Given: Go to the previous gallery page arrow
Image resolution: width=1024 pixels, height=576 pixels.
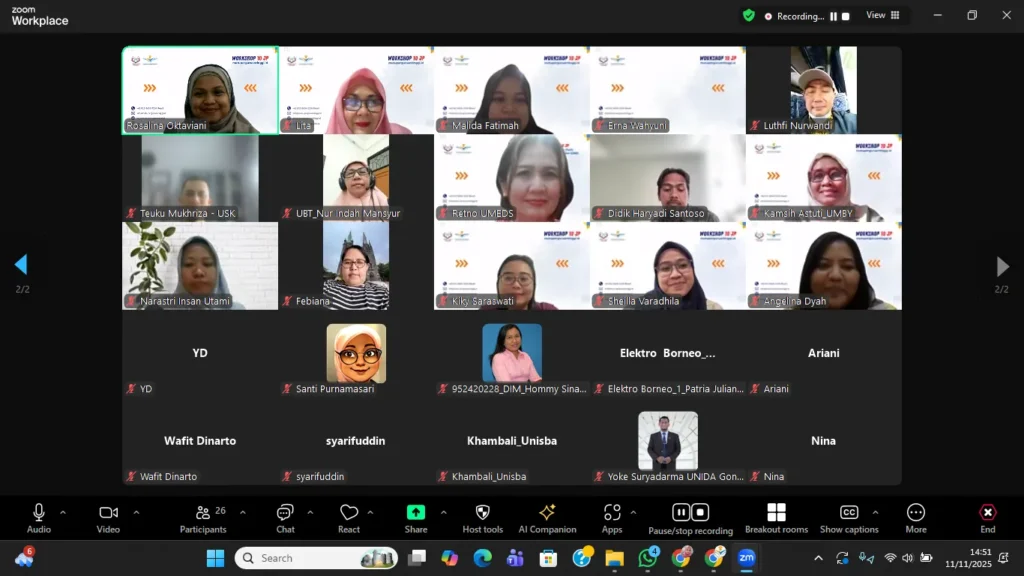Looking at the screenshot, I should pyautogui.click(x=21, y=265).
